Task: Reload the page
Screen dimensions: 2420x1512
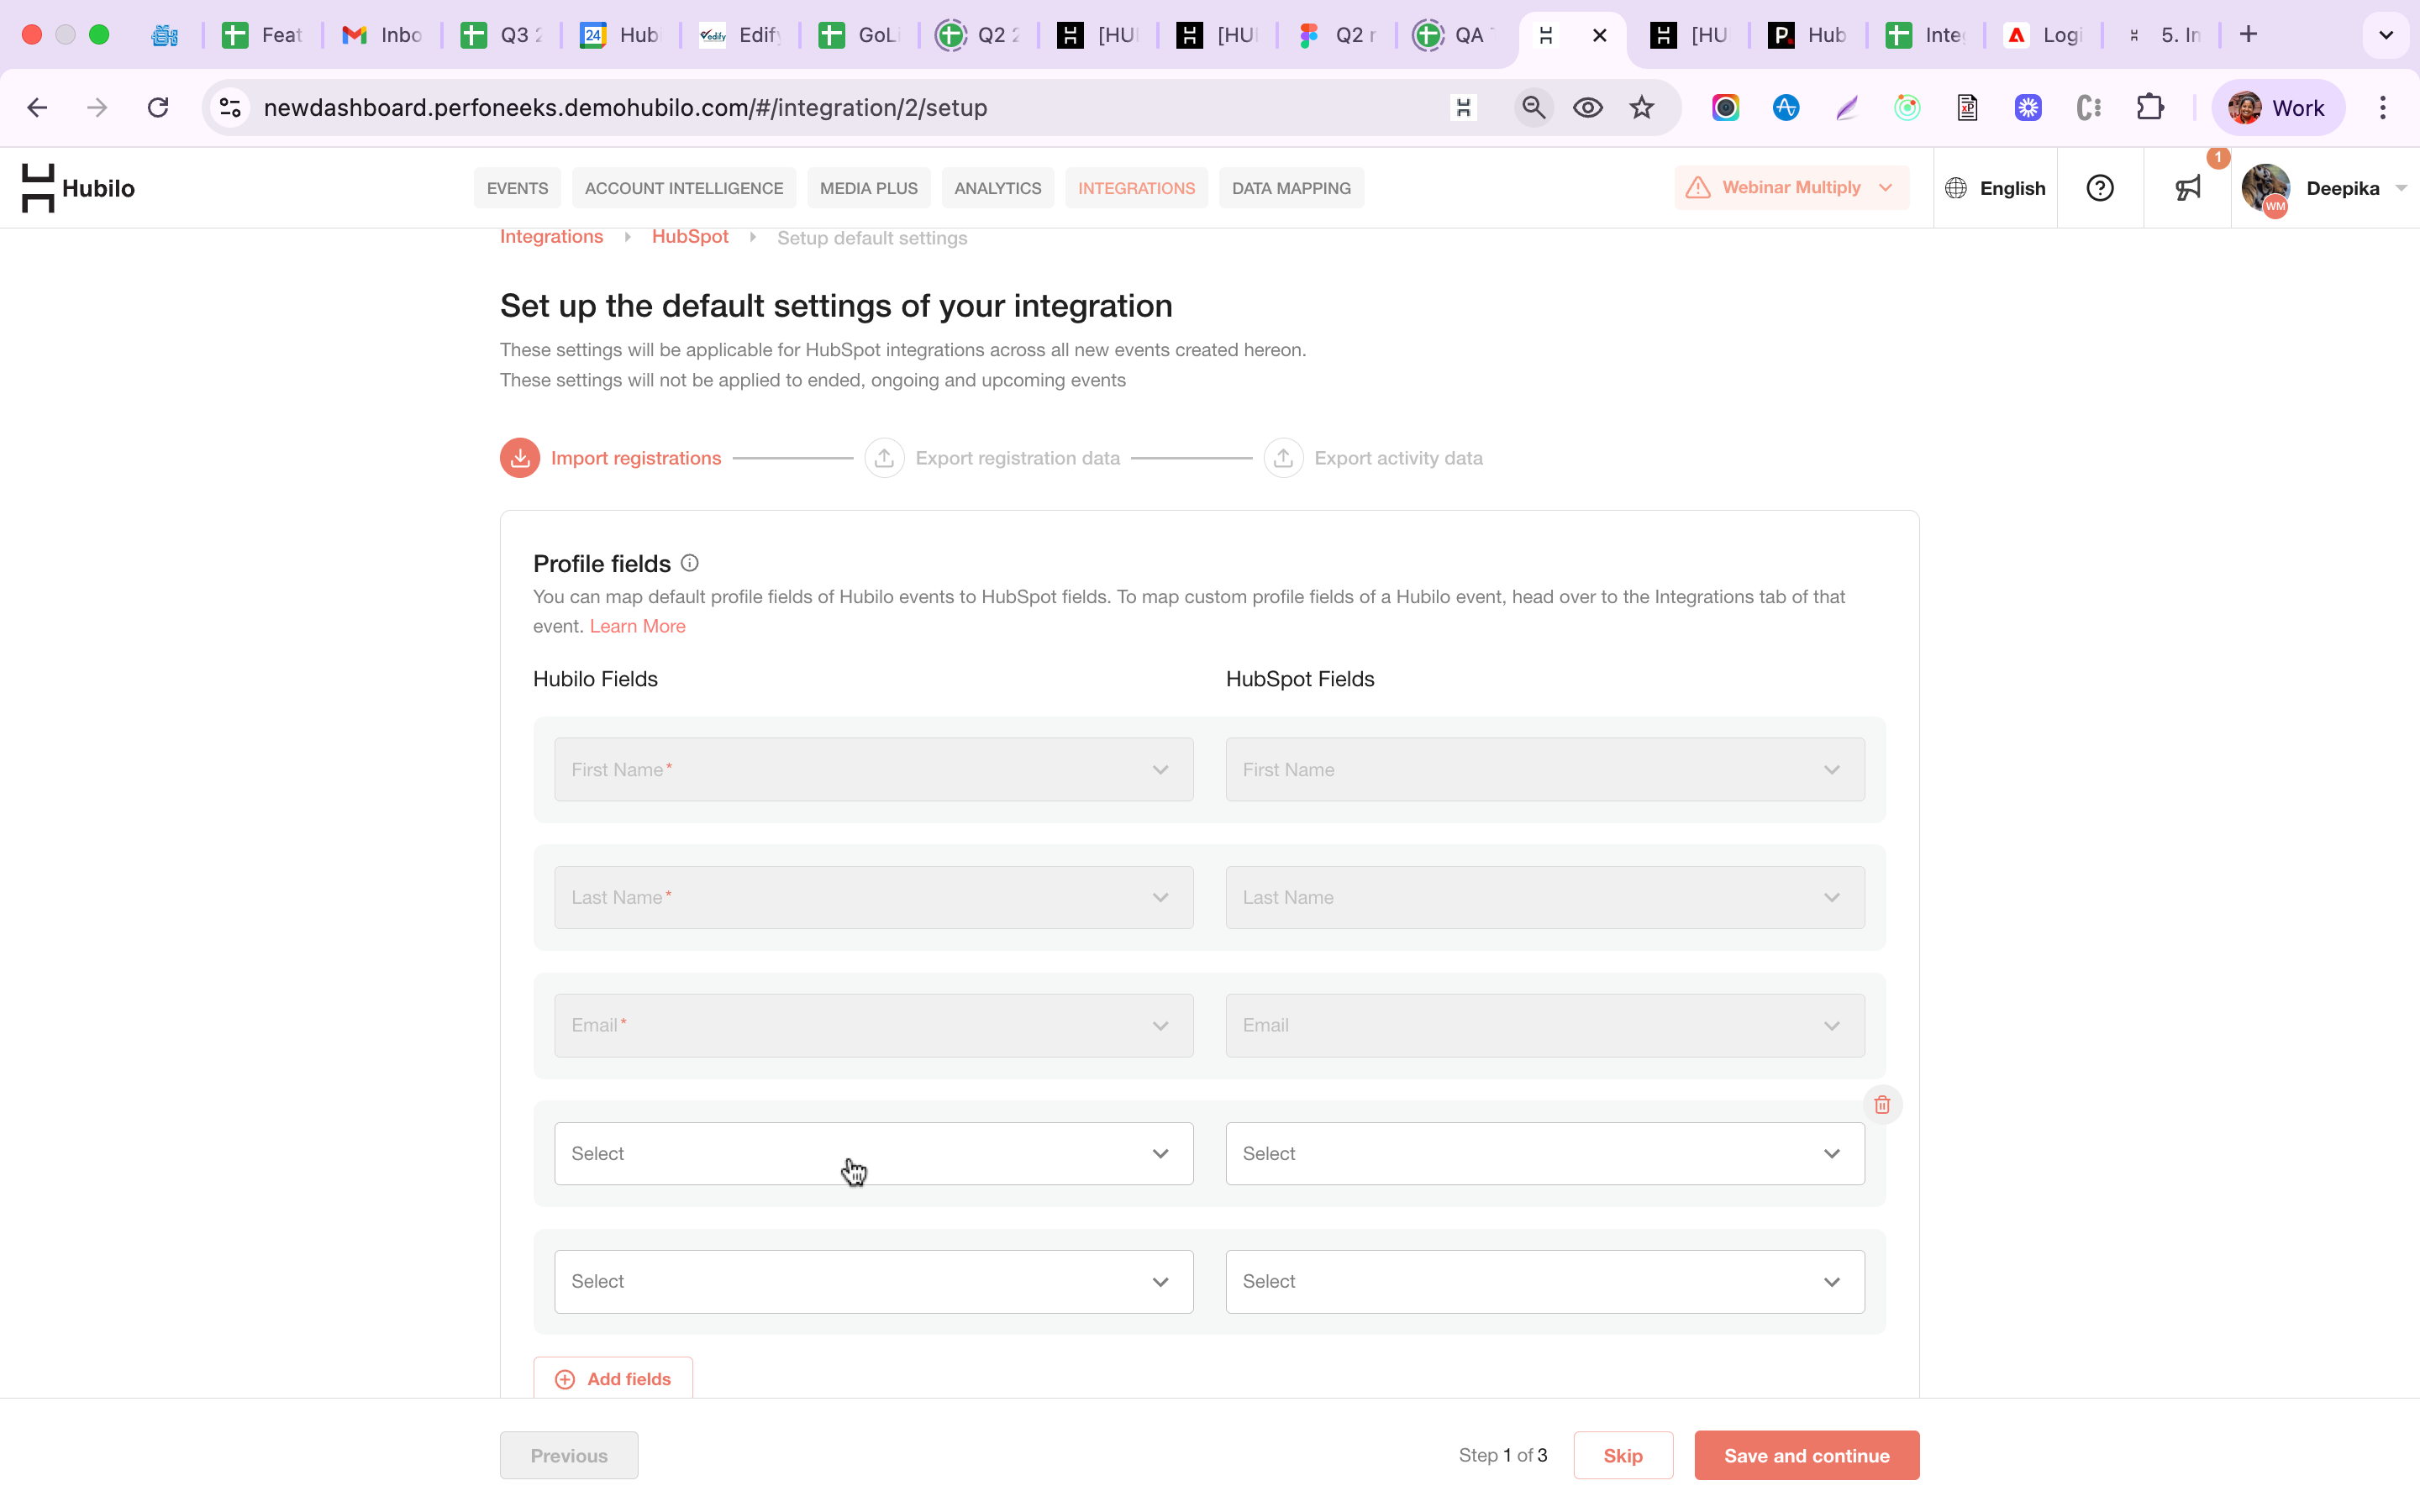Action: (158, 108)
